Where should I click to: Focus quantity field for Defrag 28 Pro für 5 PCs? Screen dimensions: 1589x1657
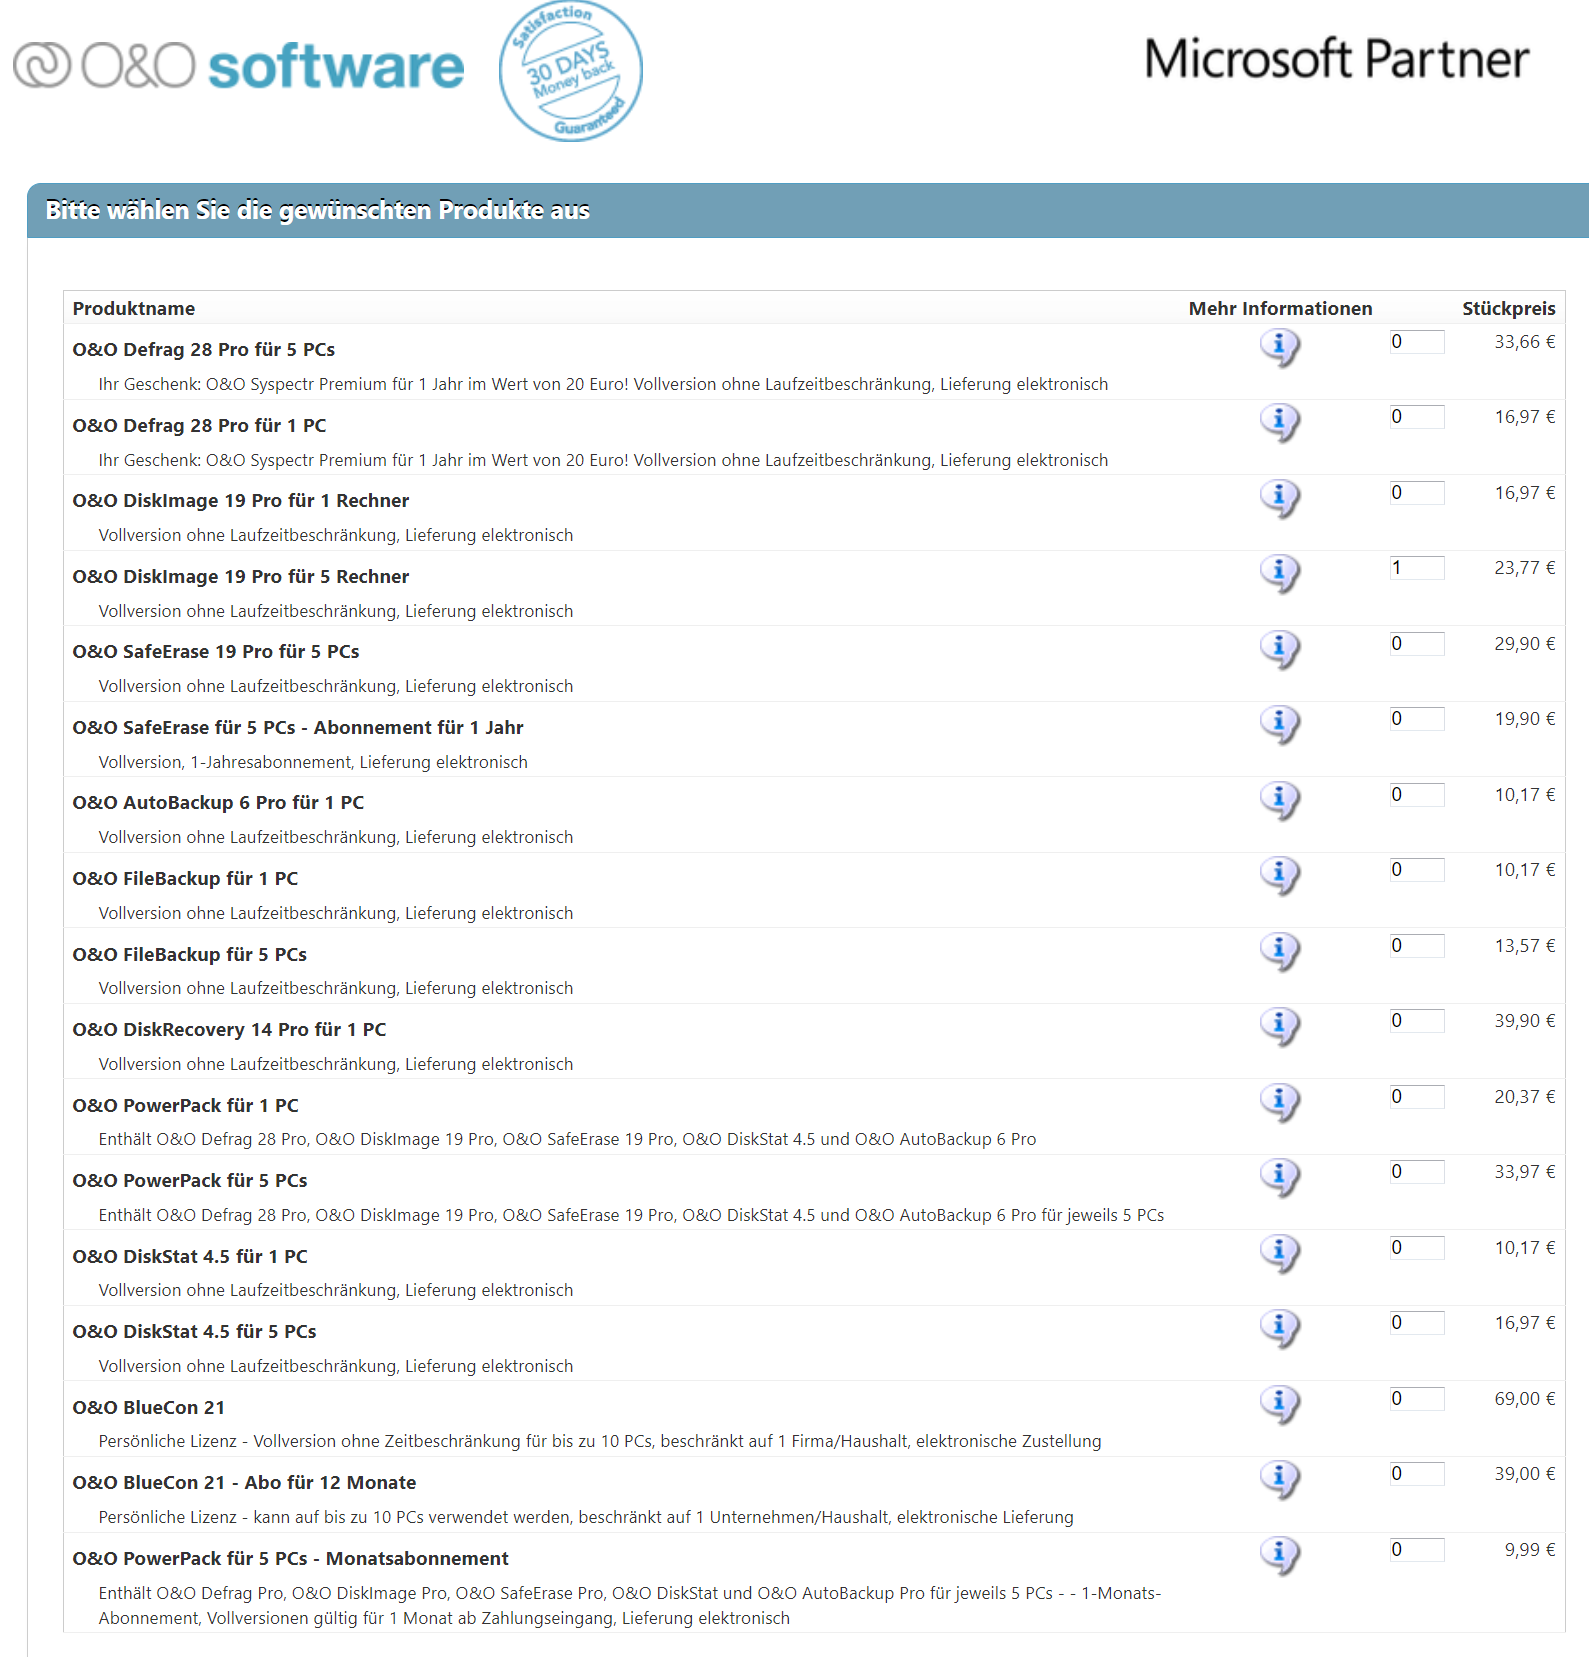tap(1417, 342)
